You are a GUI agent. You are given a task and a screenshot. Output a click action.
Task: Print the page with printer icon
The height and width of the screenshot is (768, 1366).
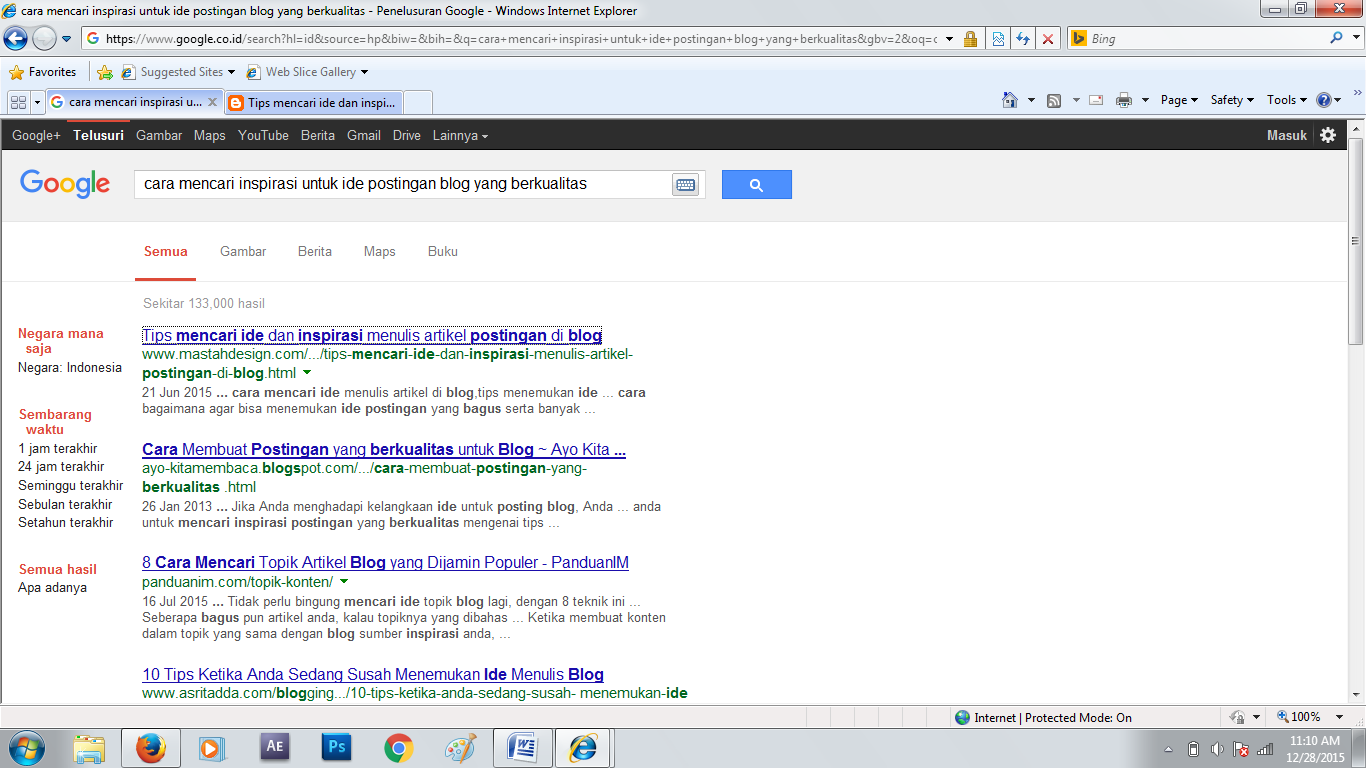pyautogui.click(x=1124, y=100)
